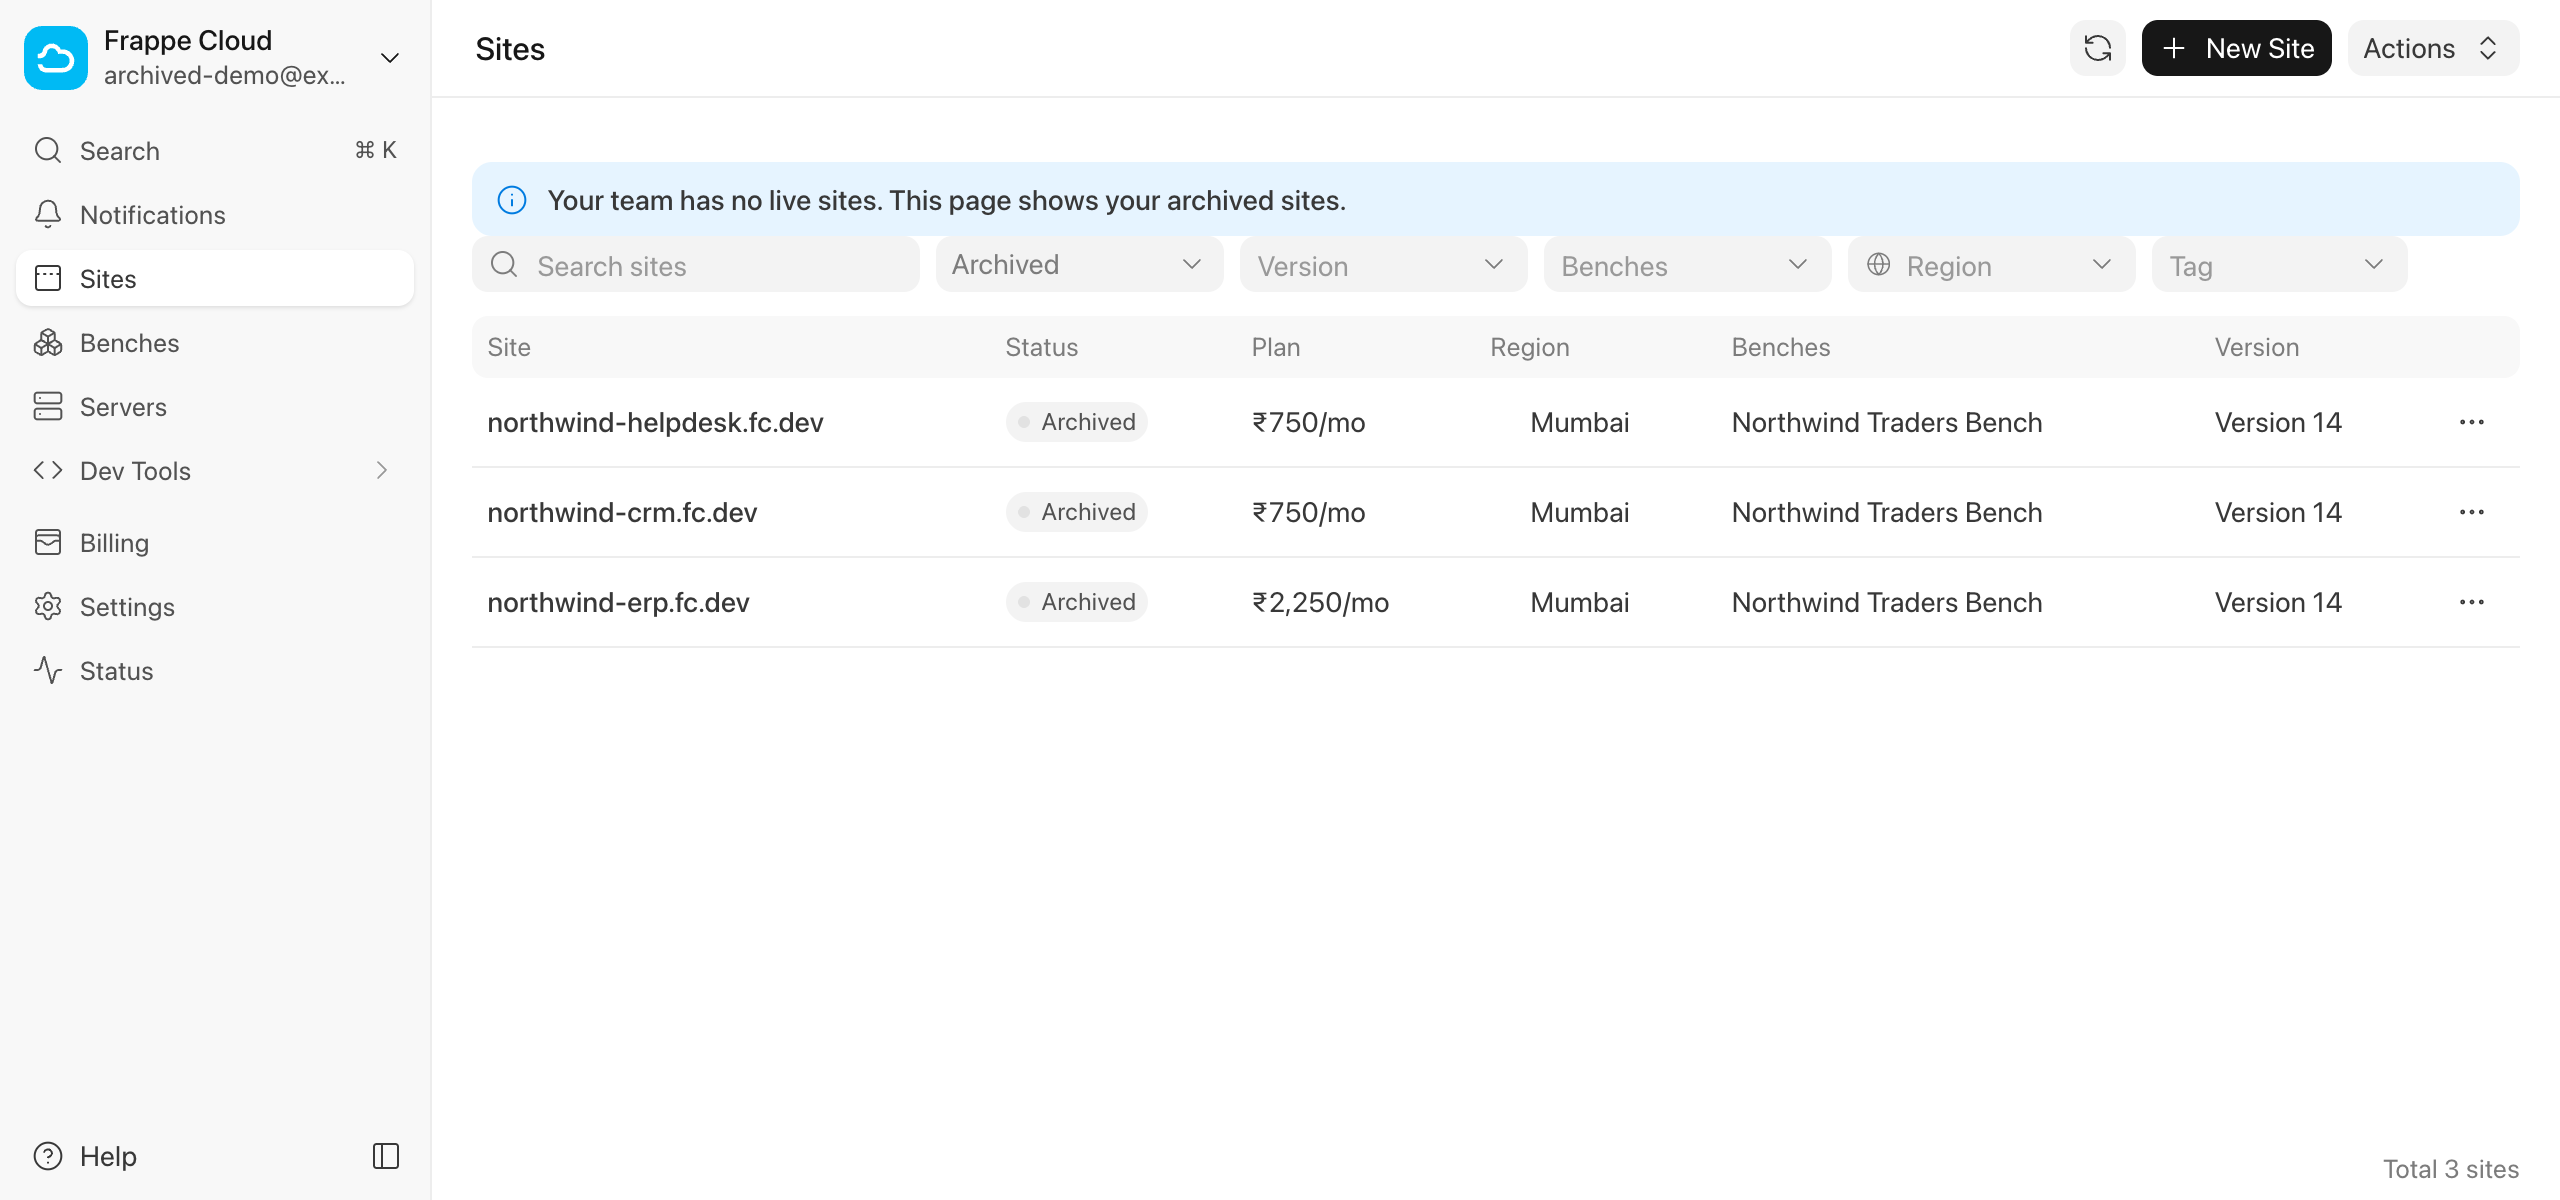The width and height of the screenshot is (2560, 1200).
Task: Click the notifications bell icon
Action: point(48,215)
